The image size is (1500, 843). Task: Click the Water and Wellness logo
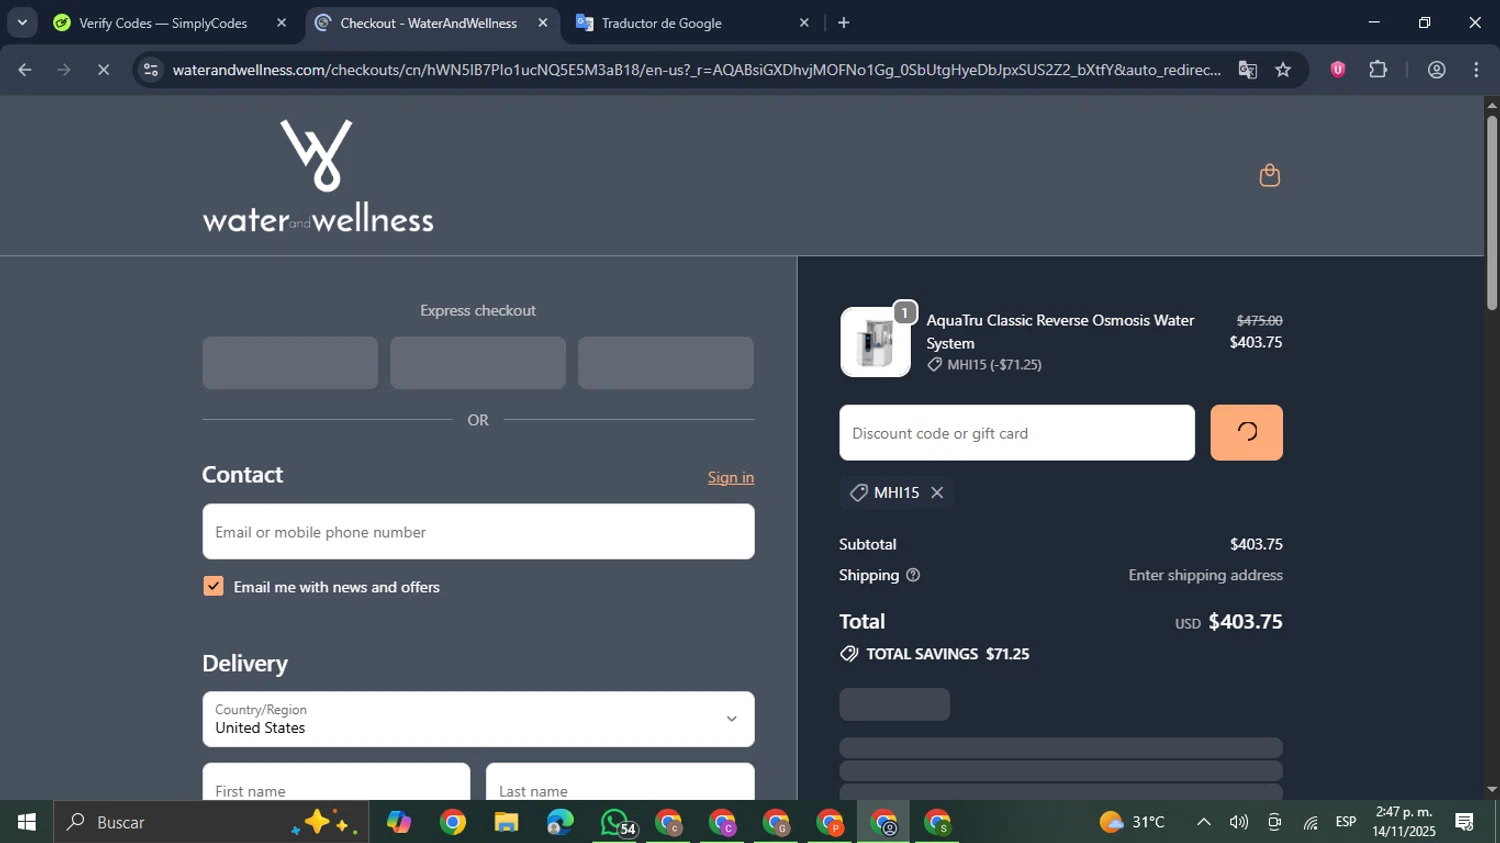pyautogui.click(x=318, y=176)
